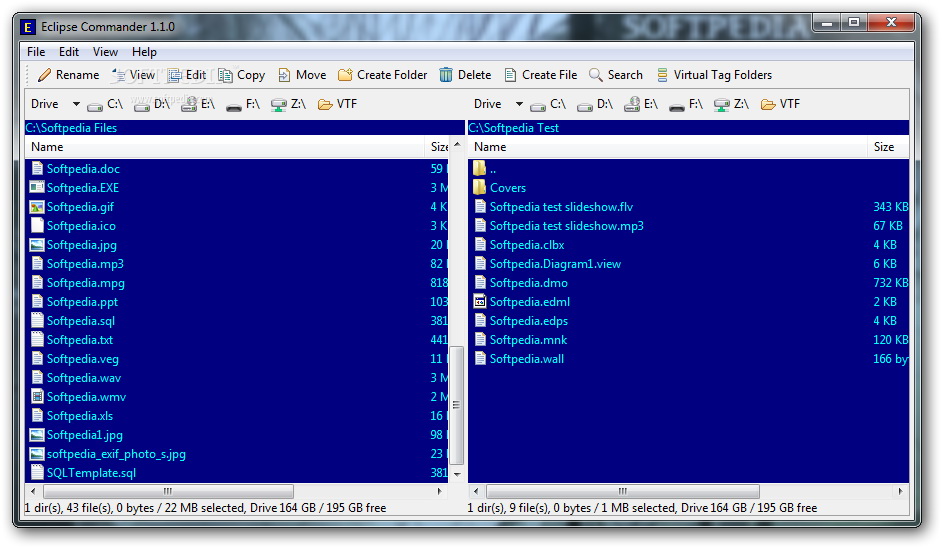942x548 pixels.
Task: Expand the left panel Drive dropdown
Action: pos(76,104)
